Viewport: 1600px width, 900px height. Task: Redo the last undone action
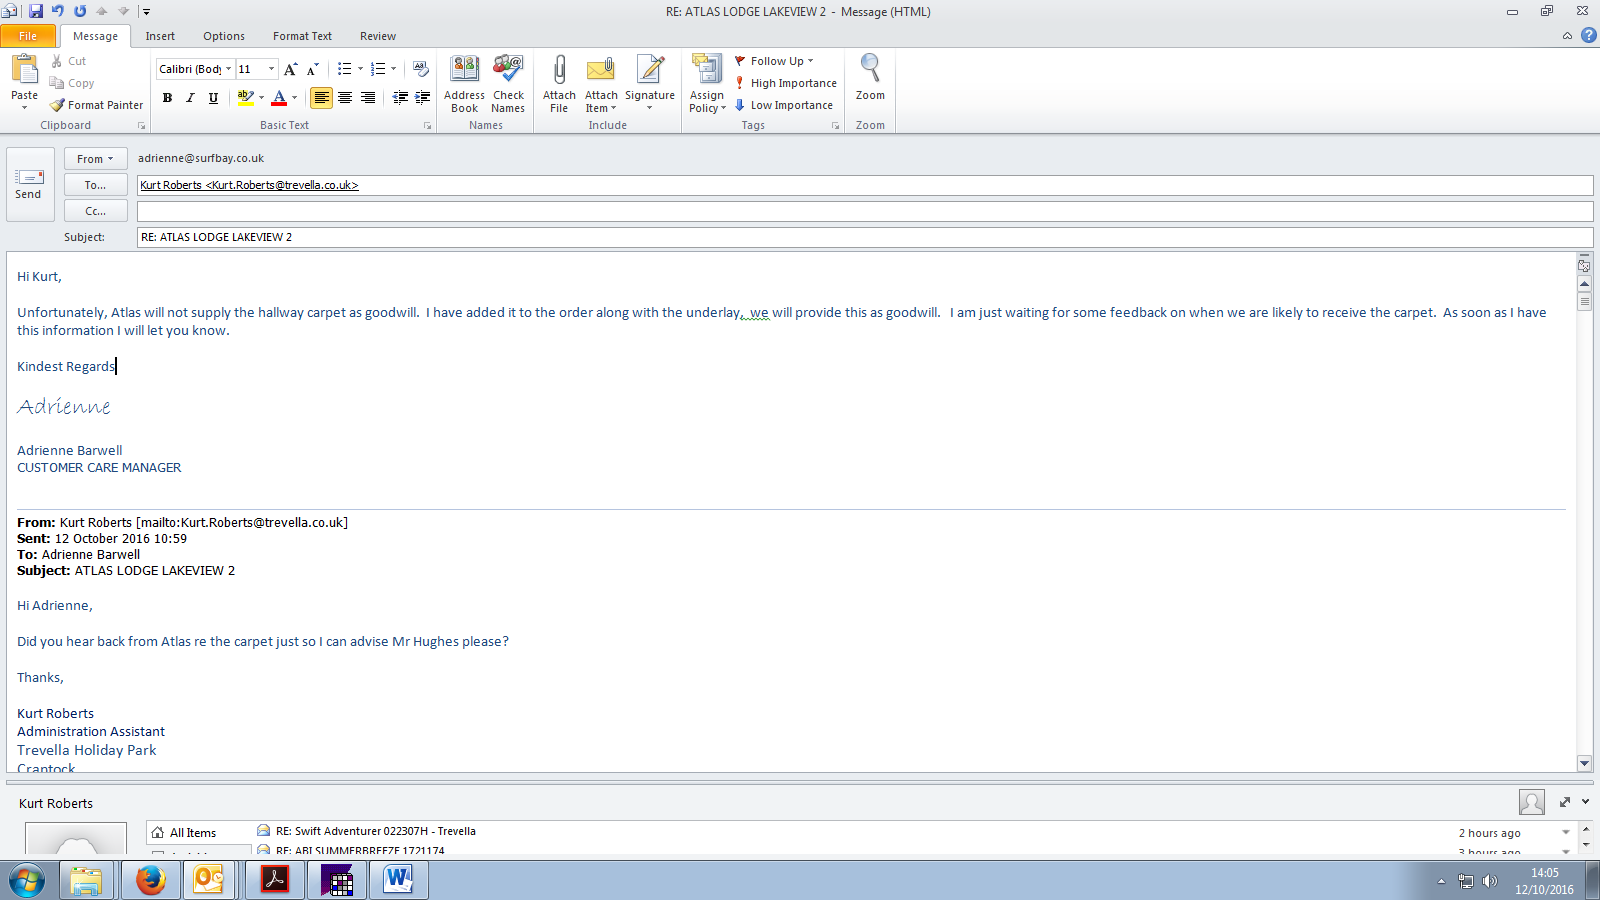tap(80, 11)
